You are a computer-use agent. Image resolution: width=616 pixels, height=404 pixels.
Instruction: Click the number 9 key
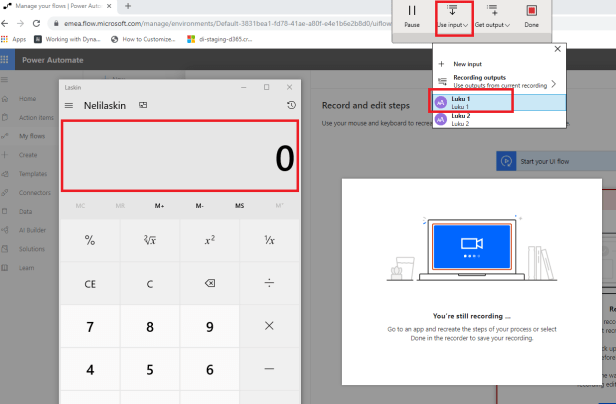point(210,327)
